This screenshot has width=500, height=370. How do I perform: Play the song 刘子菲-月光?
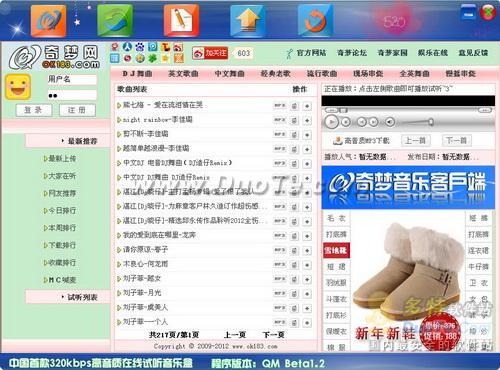[x=142, y=293]
